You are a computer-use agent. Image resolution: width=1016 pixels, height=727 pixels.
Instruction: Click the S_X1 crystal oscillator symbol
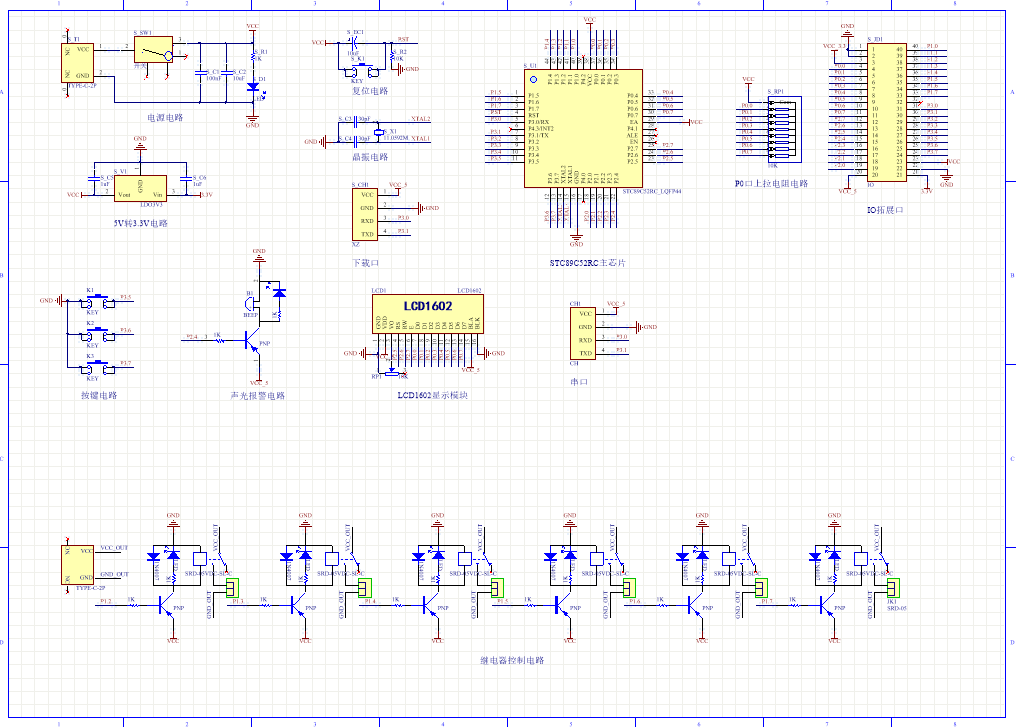[378, 133]
